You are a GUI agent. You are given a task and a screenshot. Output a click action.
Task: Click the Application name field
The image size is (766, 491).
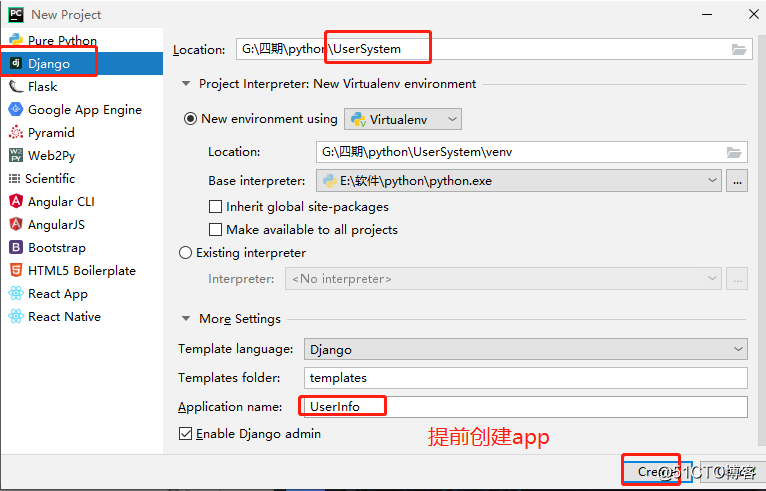pyautogui.click(x=526, y=406)
